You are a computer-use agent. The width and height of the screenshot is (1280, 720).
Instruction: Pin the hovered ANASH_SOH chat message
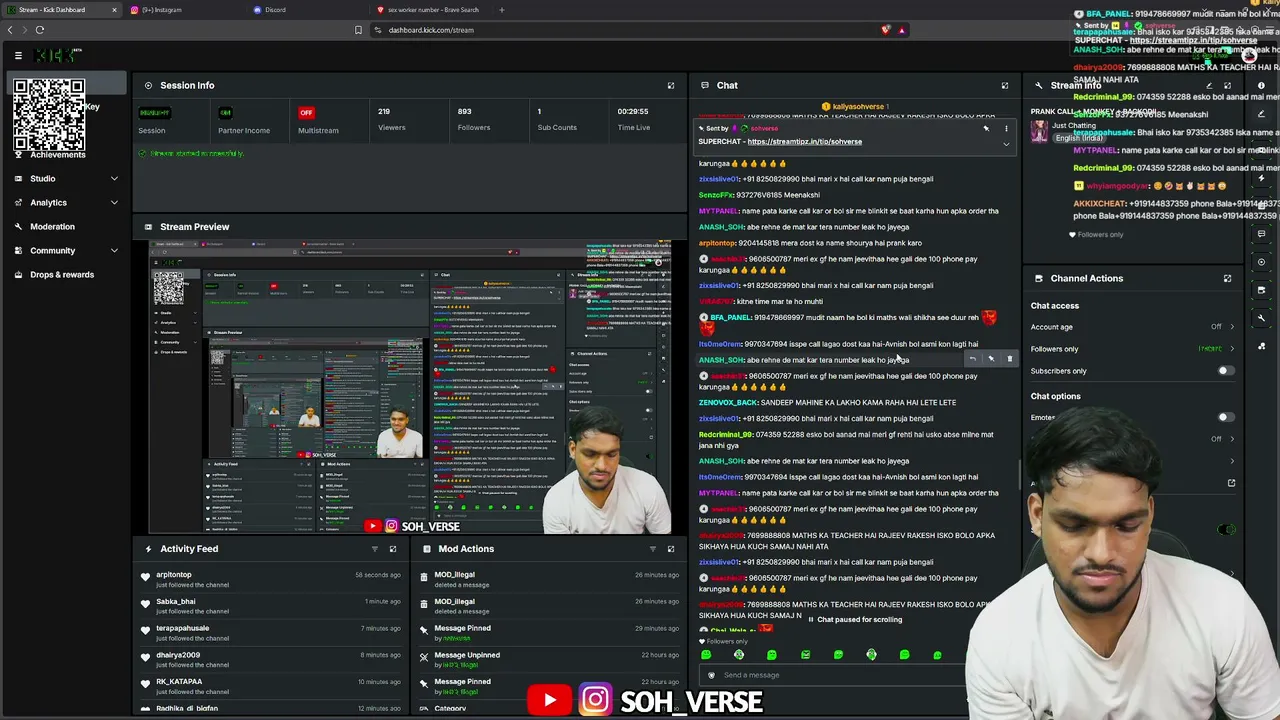991,359
